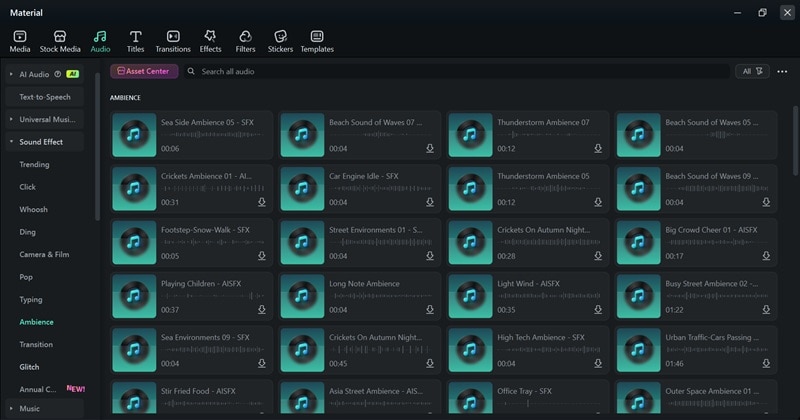Switch to Stock Media tab
800x420 pixels.
(x=60, y=41)
